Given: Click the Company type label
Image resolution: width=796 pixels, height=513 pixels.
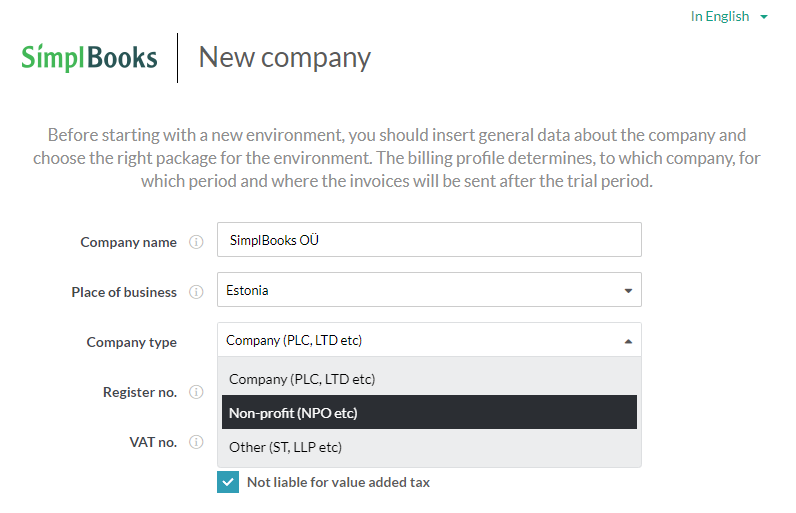Looking at the screenshot, I should point(131,342).
